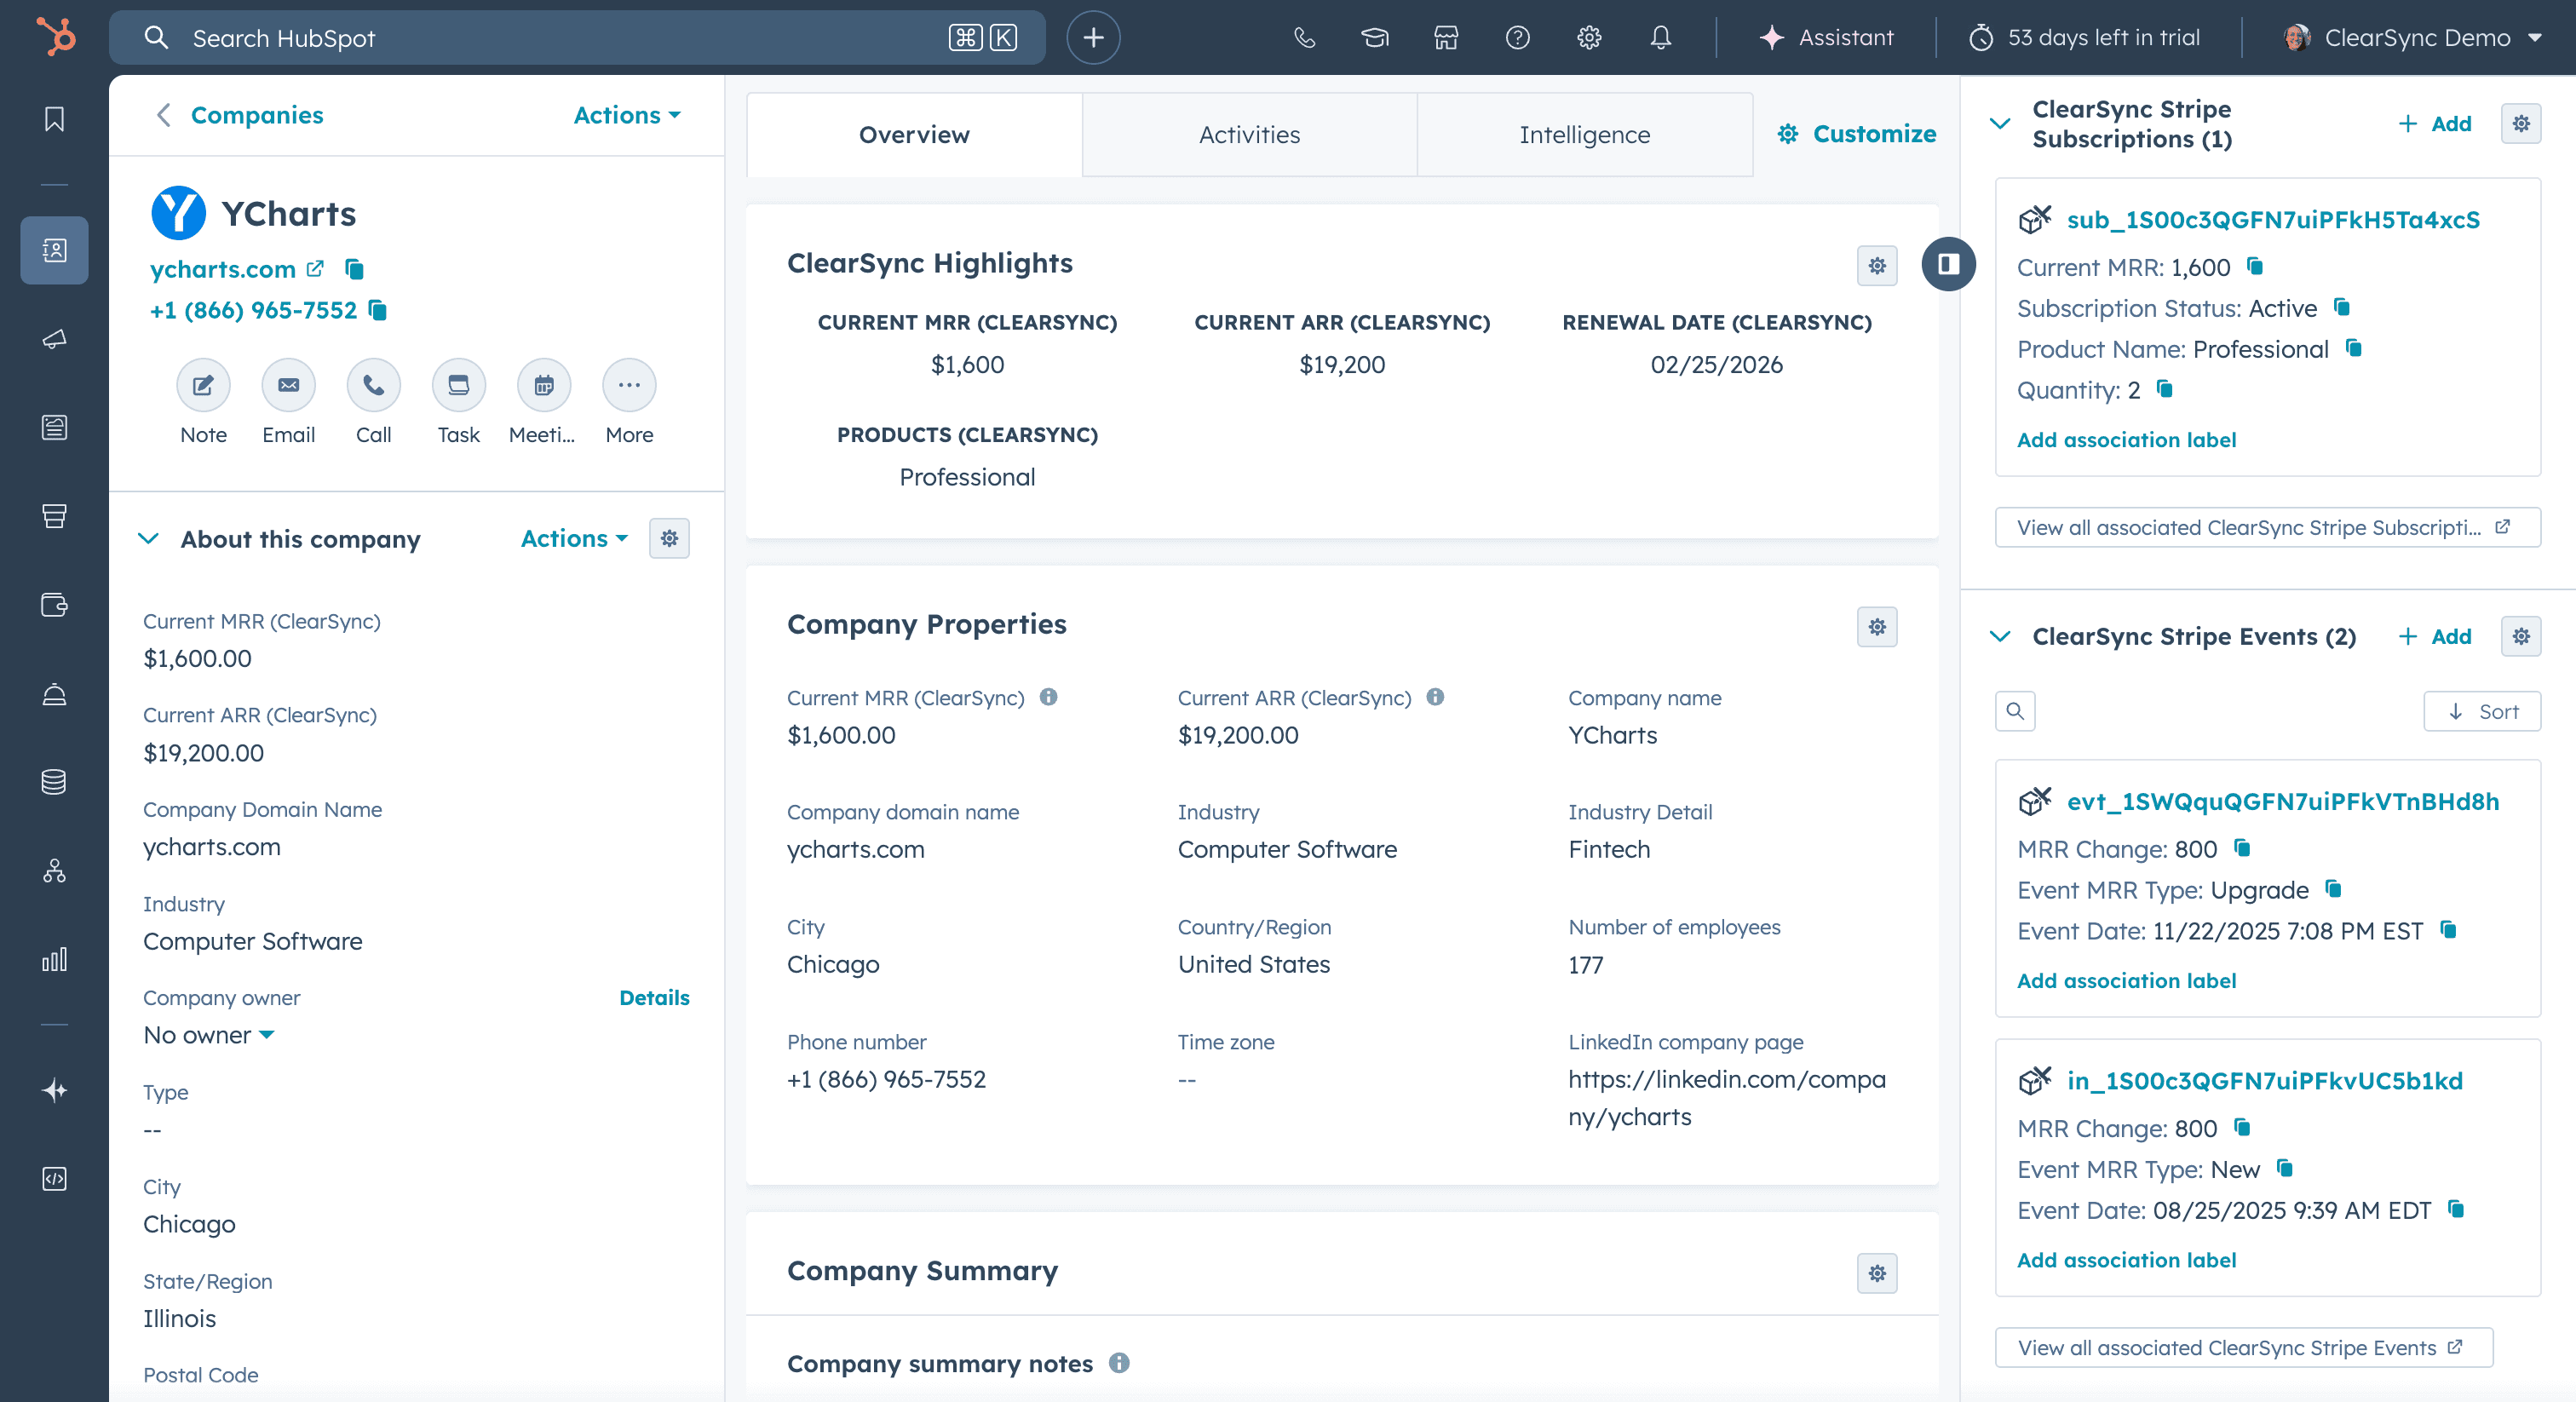Image resolution: width=2576 pixels, height=1402 pixels.
Task: Click the Customize link
Action: [x=1856, y=134]
